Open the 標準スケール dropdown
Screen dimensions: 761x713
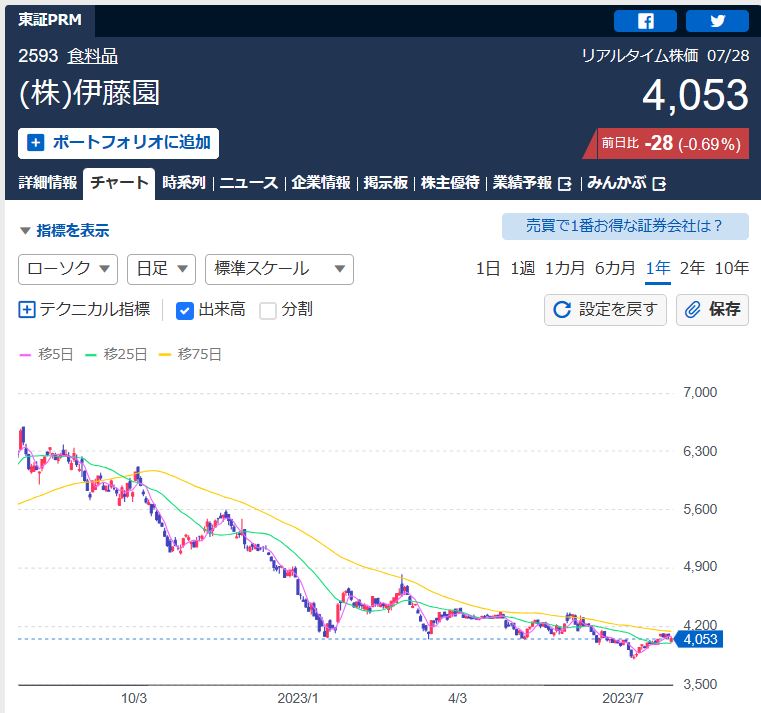click(x=280, y=269)
